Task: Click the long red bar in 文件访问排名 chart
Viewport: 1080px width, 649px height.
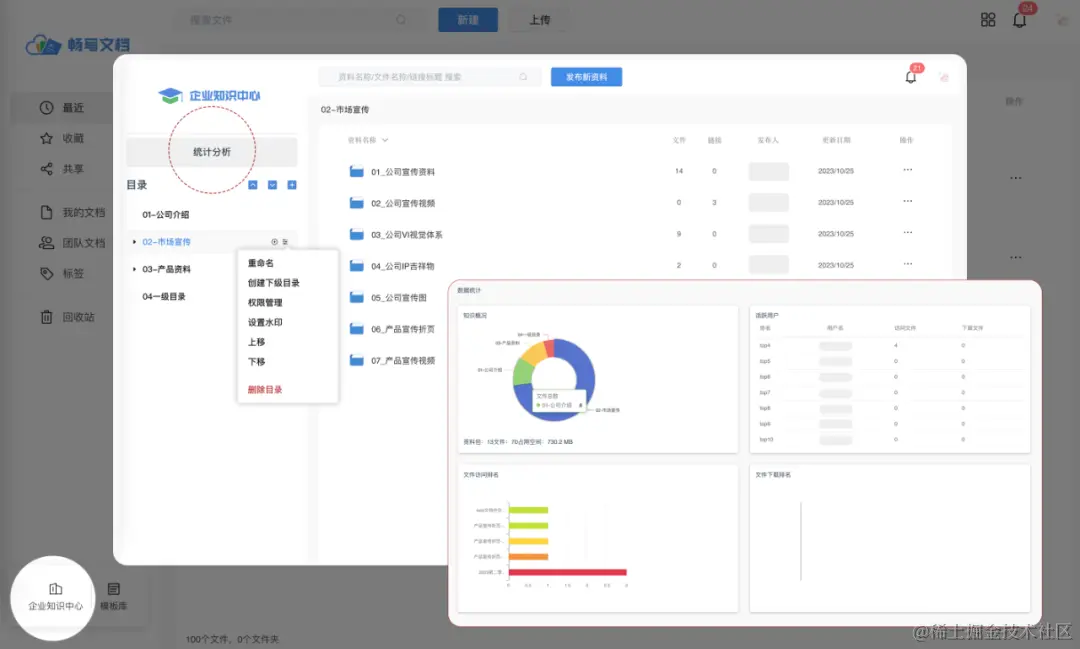Action: (568, 572)
